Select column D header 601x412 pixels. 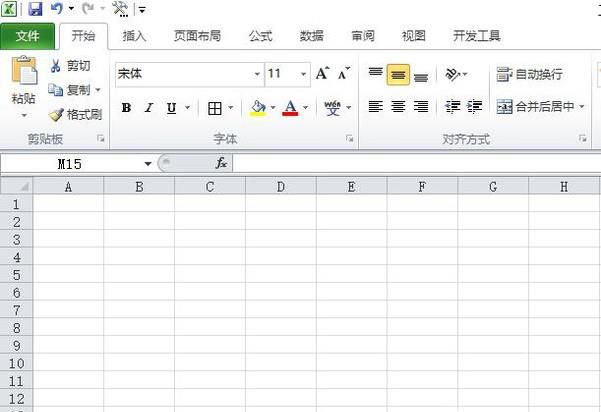coord(281,187)
